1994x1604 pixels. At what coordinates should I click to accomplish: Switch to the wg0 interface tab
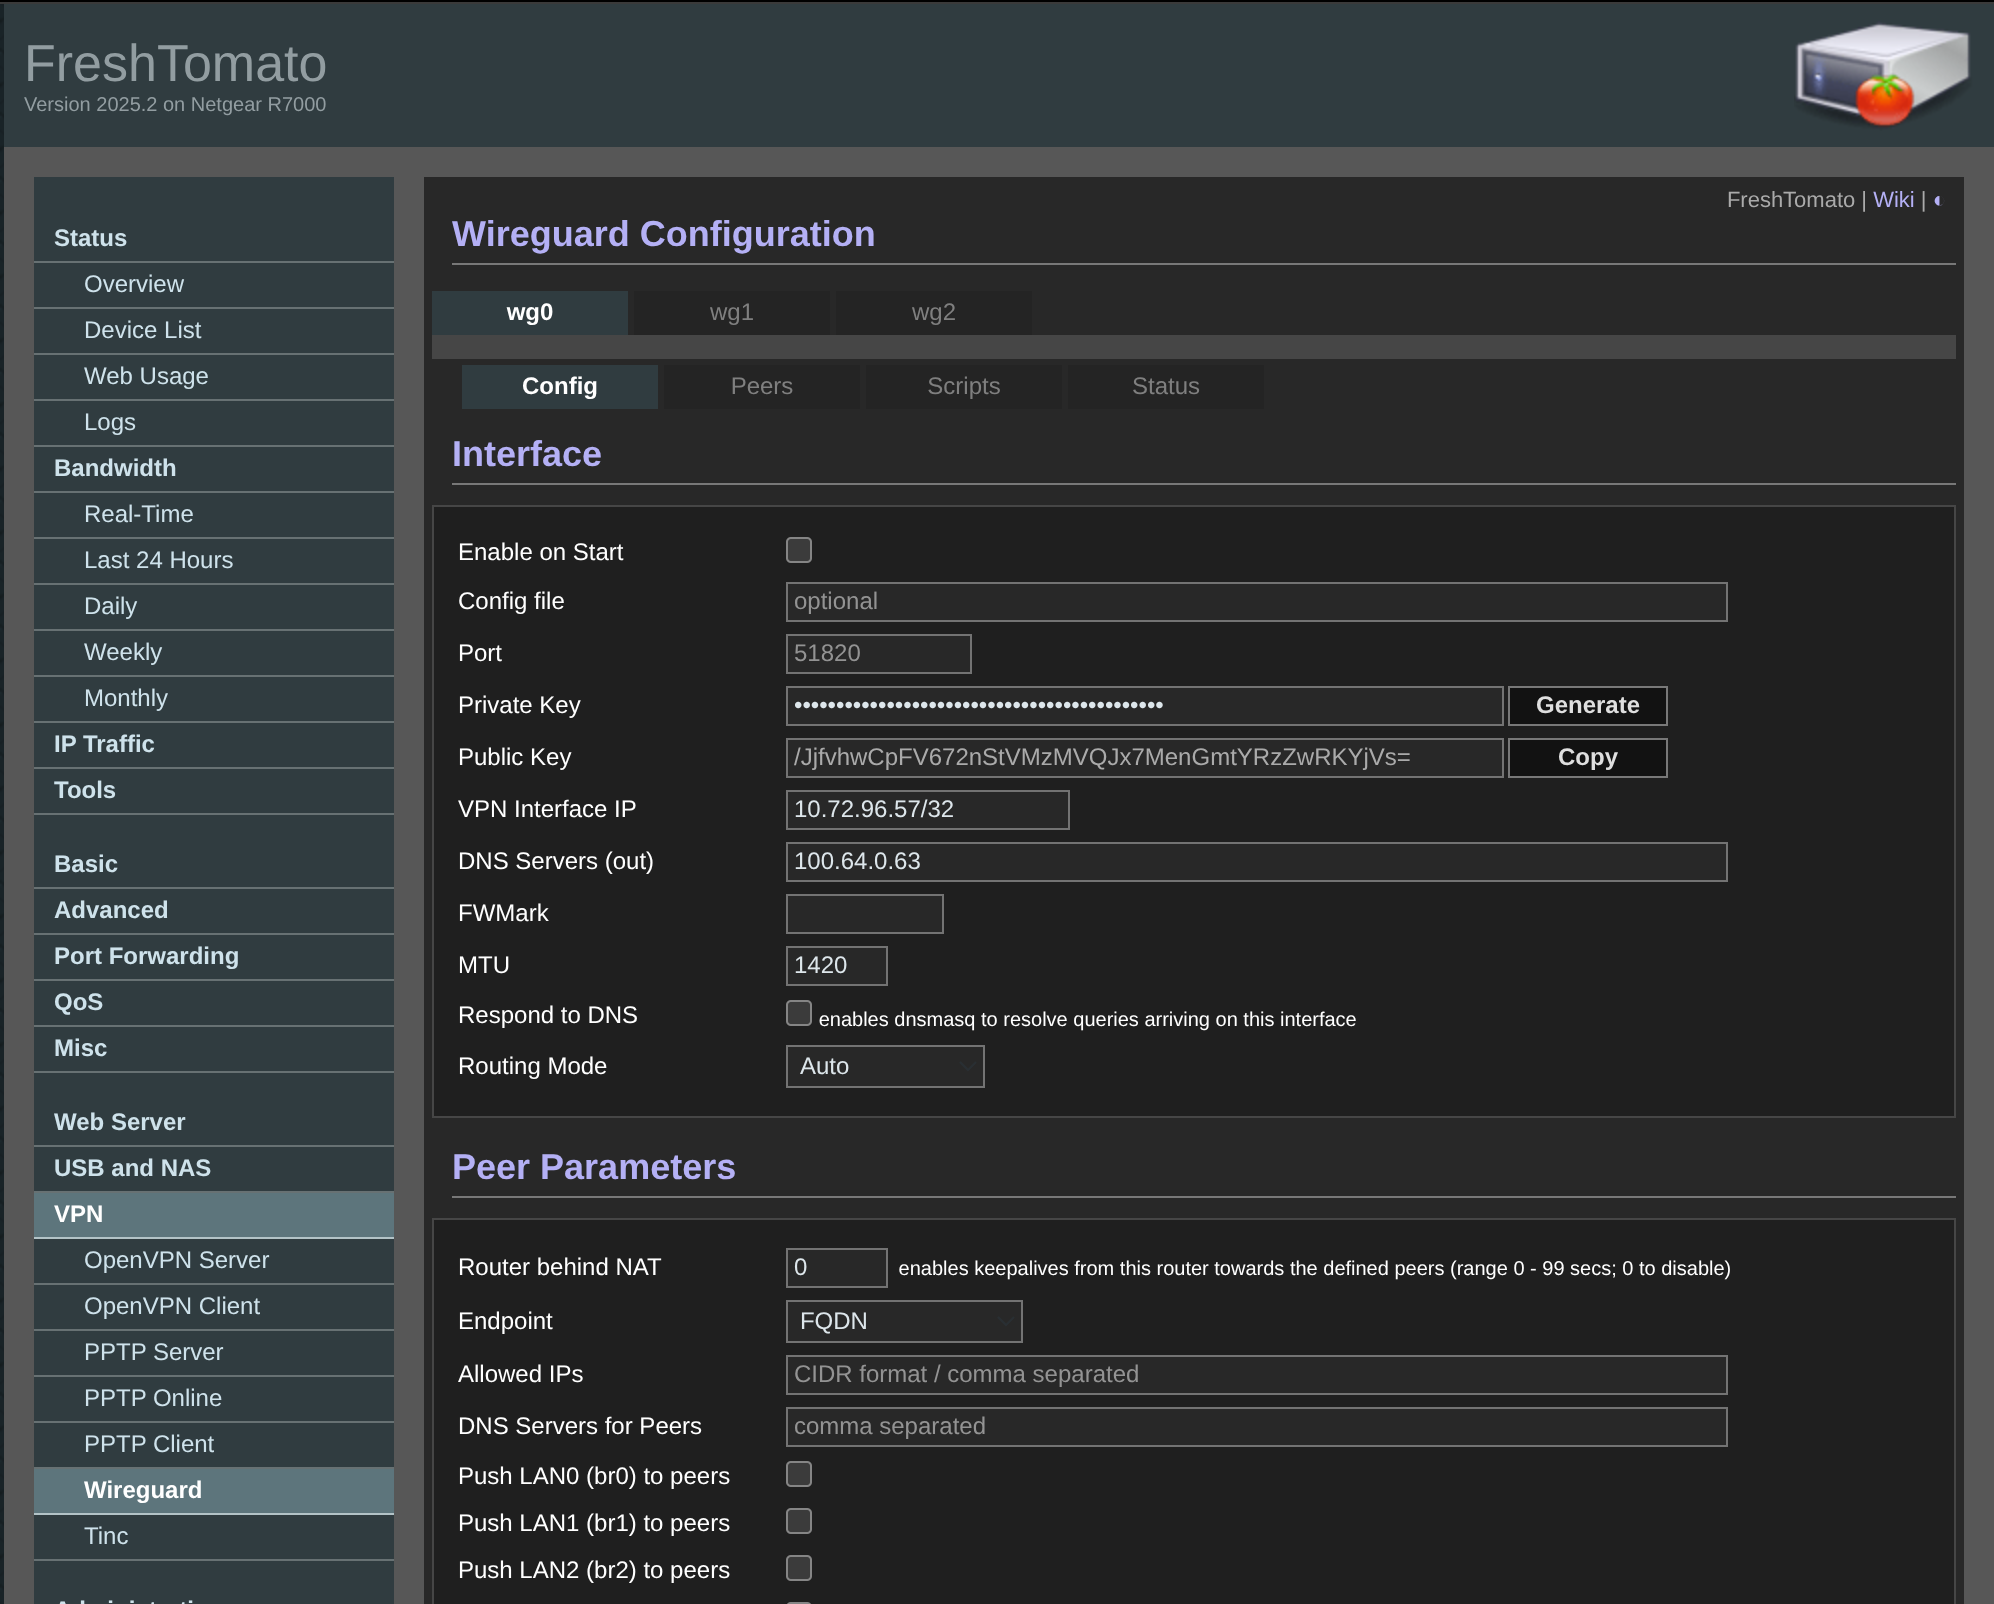pos(530,313)
